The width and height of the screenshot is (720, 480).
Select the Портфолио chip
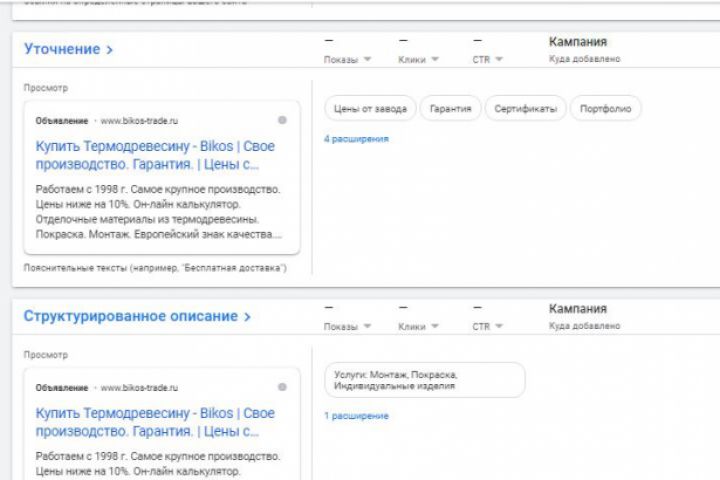(606, 108)
